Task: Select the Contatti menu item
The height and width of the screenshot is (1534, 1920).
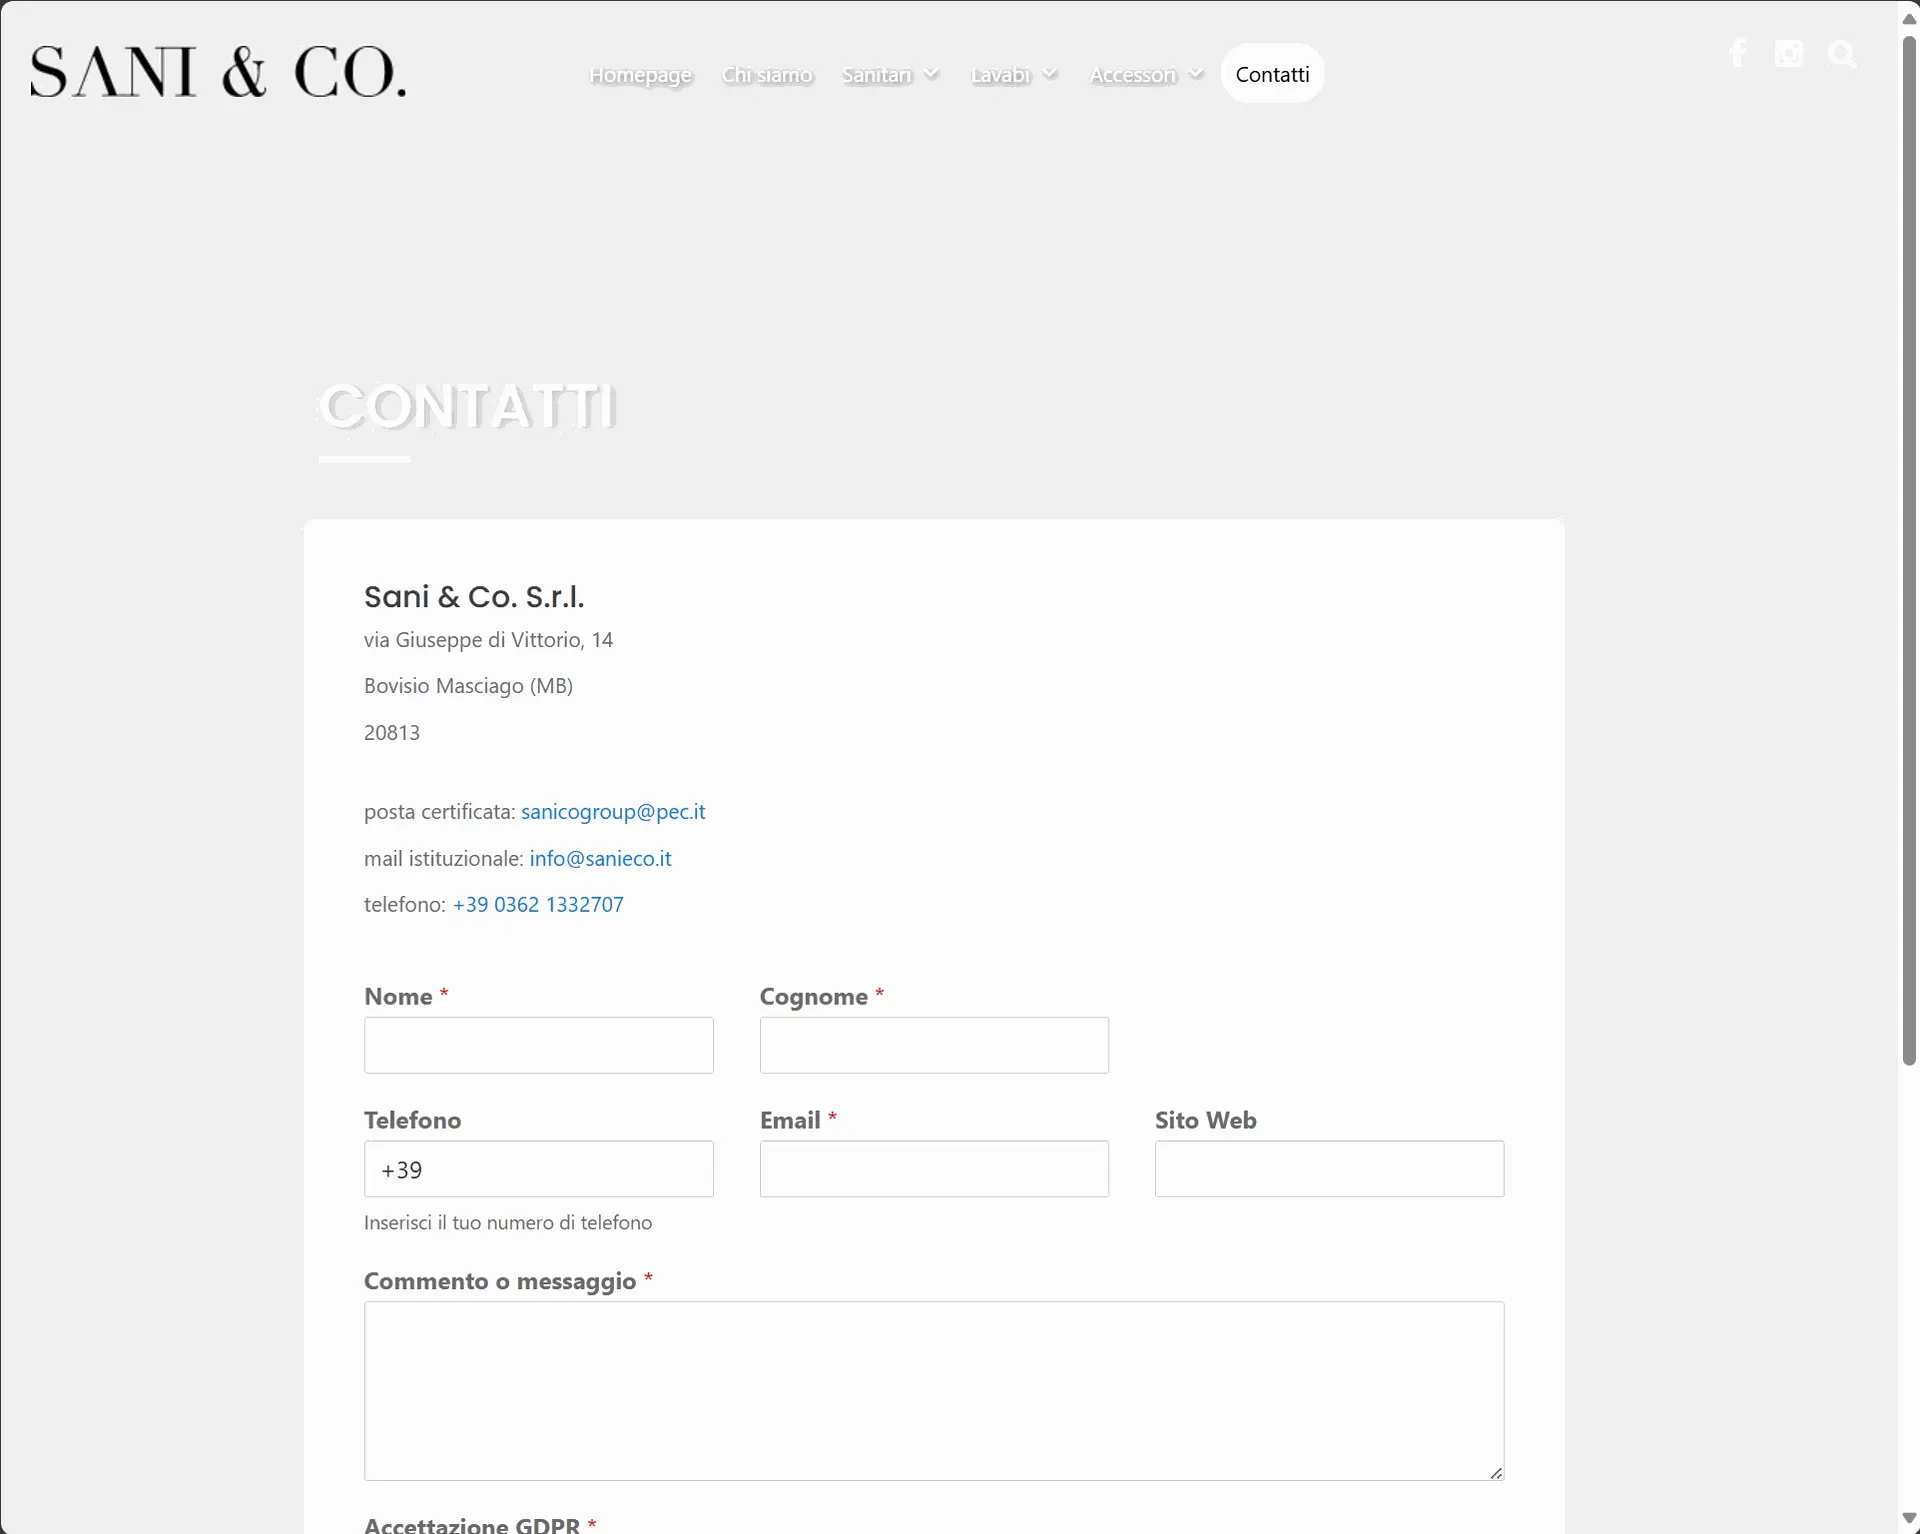Action: (x=1272, y=74)
